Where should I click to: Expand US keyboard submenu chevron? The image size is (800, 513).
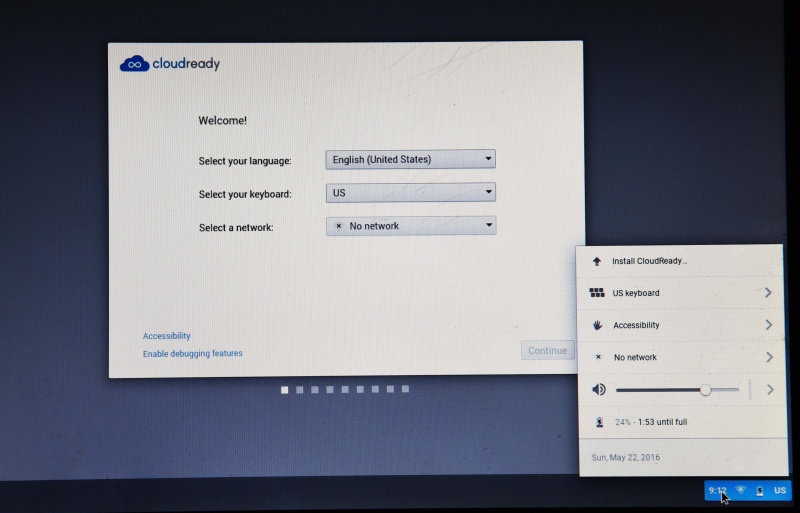pyautogui.click(x=768, y=293)
